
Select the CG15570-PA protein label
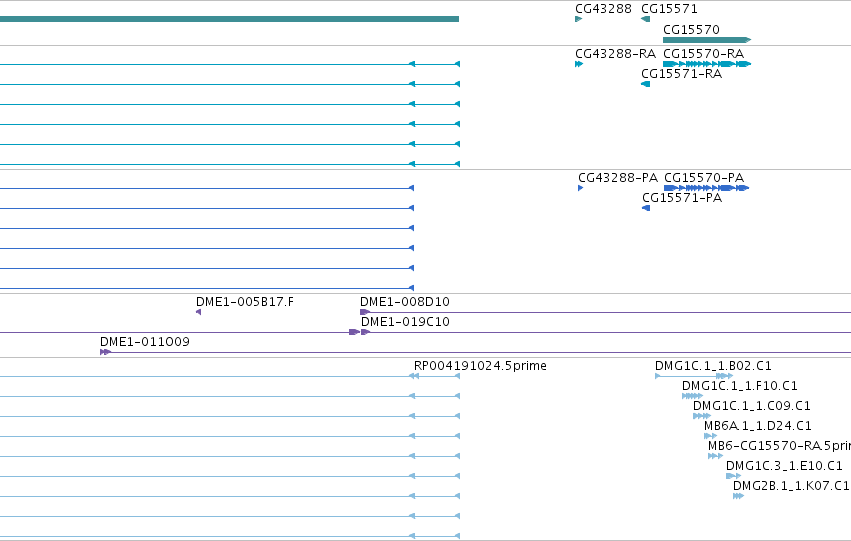704,177
